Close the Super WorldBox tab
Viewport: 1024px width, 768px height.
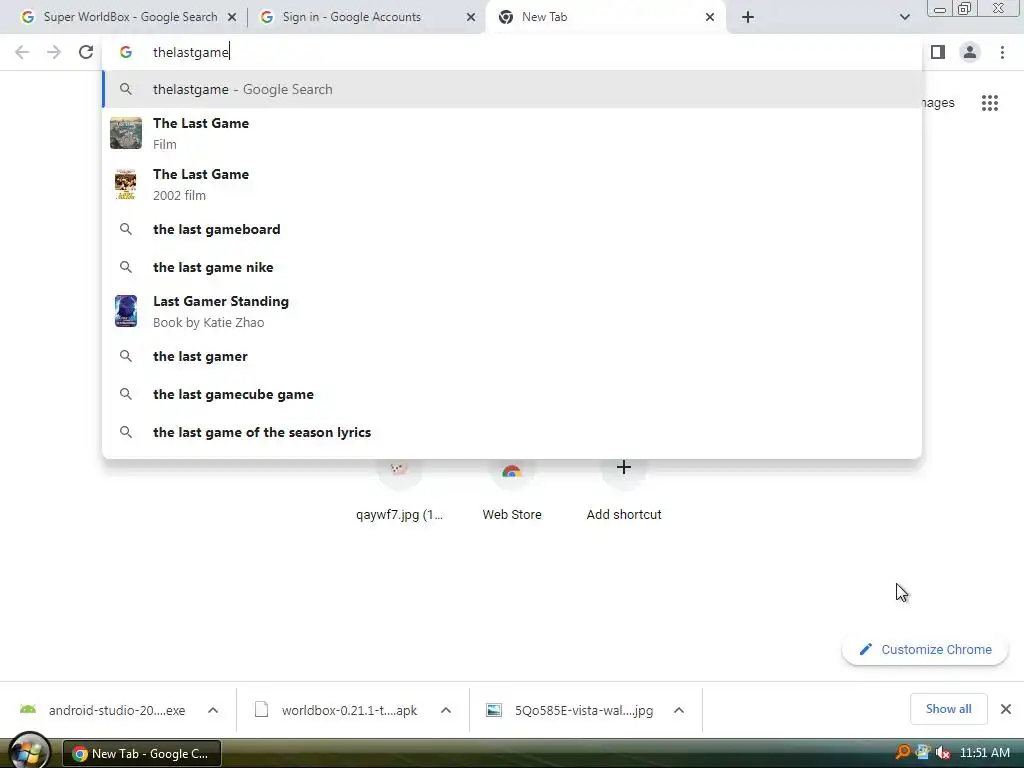[x=232, y=17]
